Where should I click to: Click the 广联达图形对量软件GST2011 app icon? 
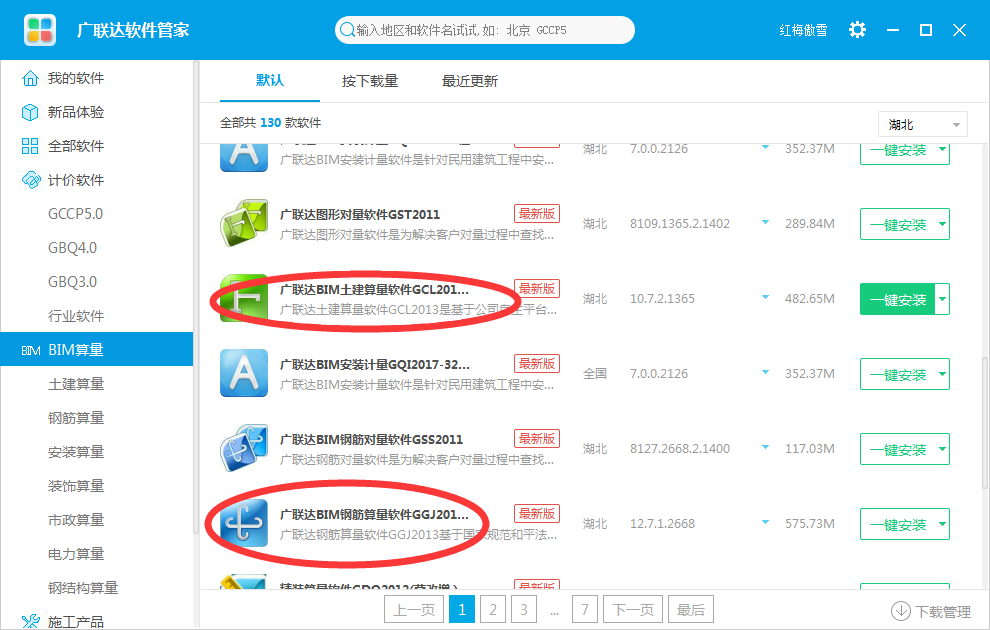(x=244, y=223)
